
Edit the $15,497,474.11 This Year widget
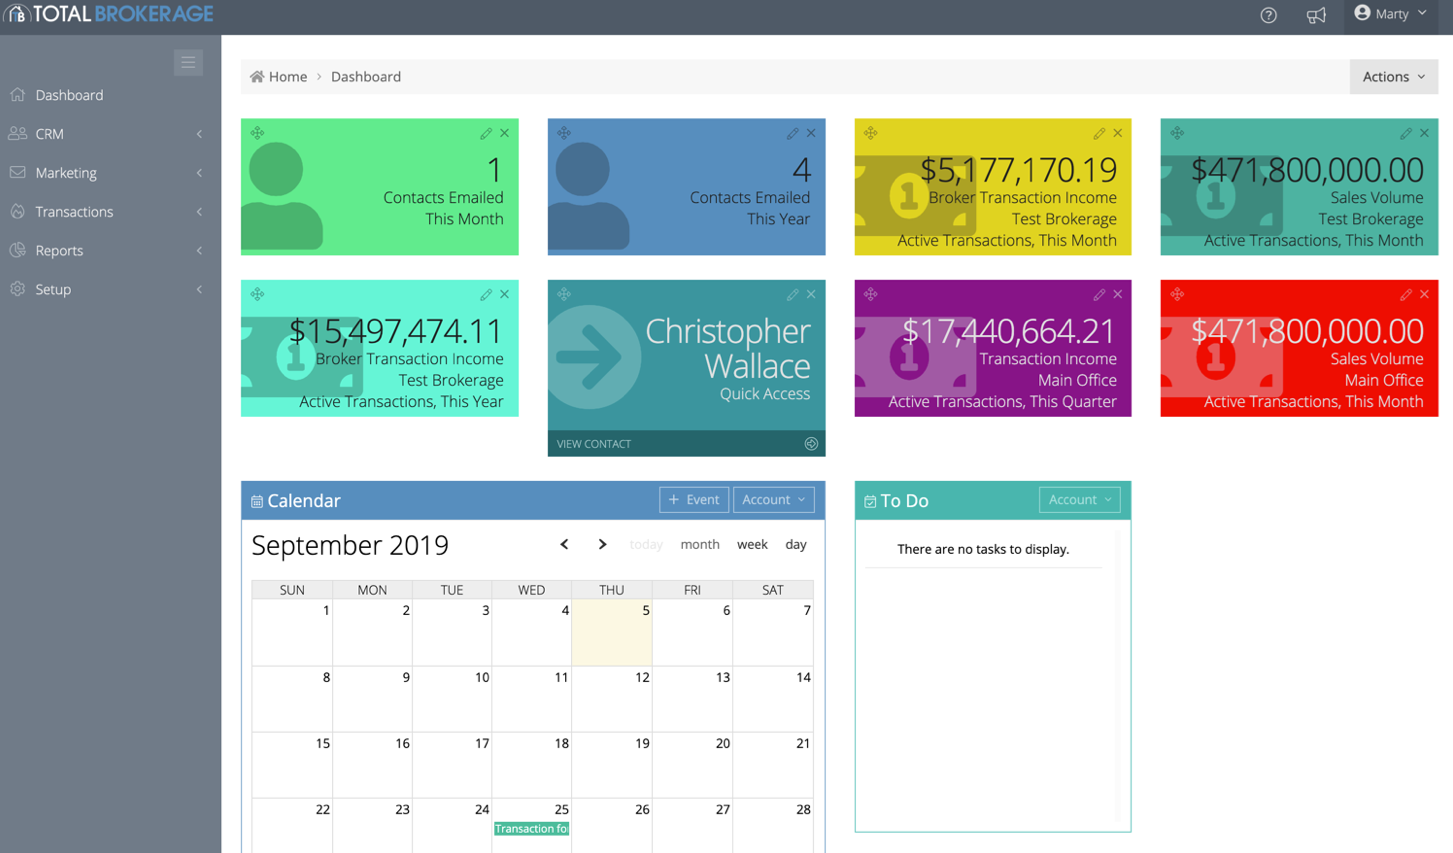coord(486,294)
